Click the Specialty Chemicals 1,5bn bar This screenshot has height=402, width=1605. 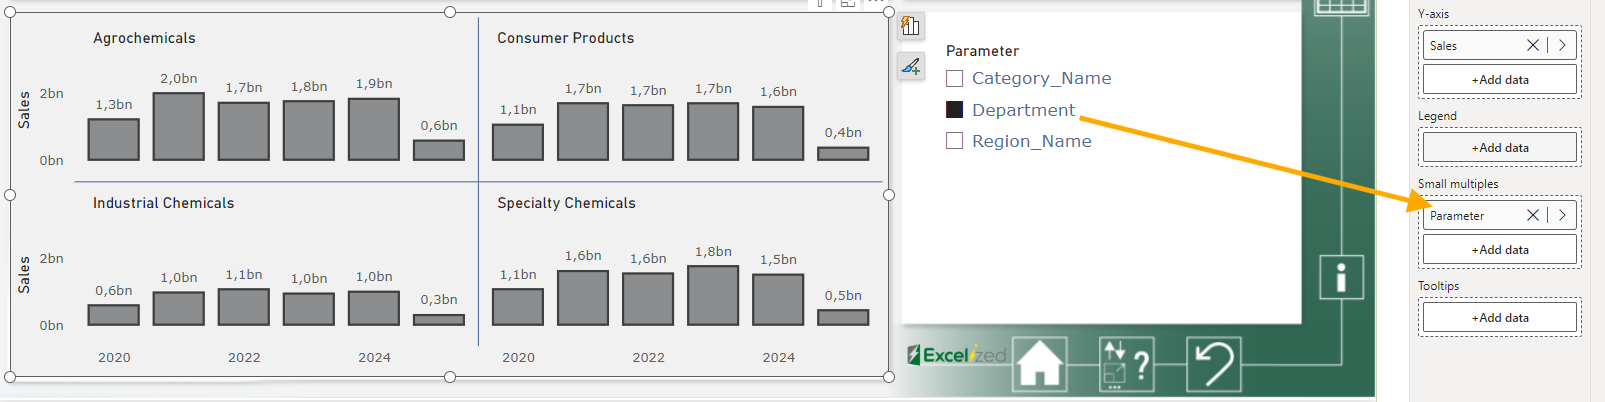pyautogui.click(x=778, y=300)
